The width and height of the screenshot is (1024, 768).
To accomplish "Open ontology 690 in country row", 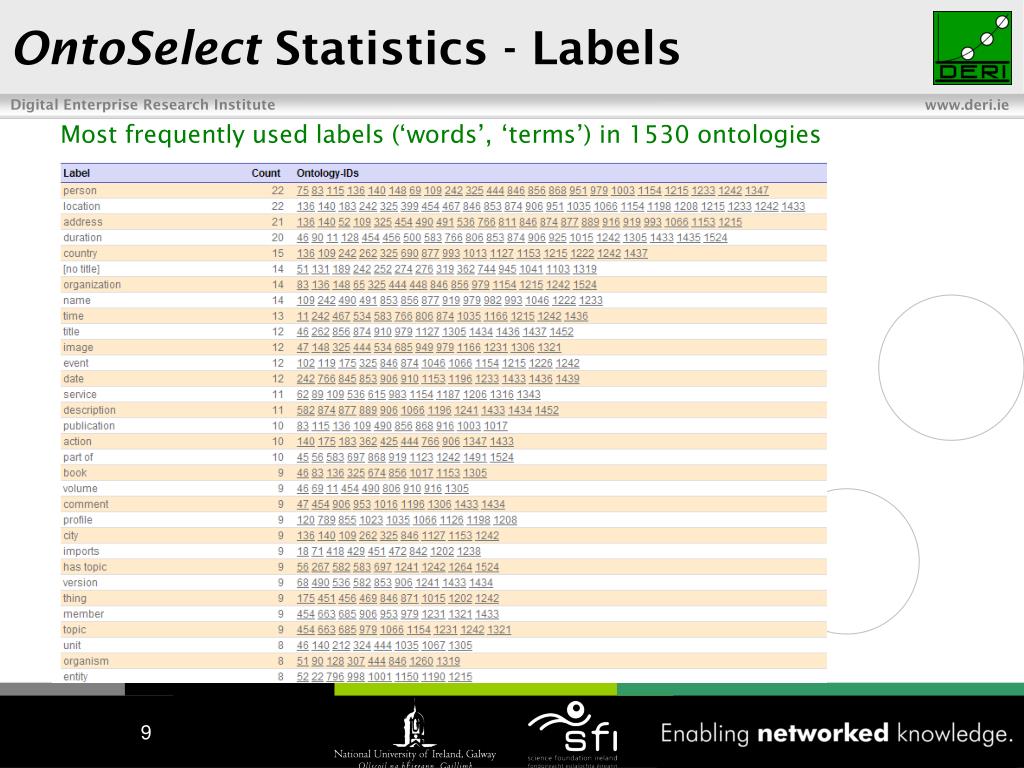I will coord(409,253).
